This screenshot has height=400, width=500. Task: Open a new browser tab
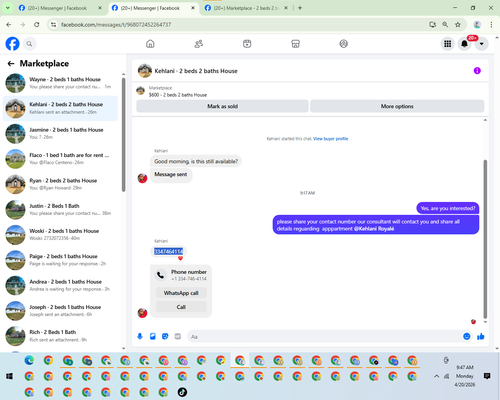point(300,8)
